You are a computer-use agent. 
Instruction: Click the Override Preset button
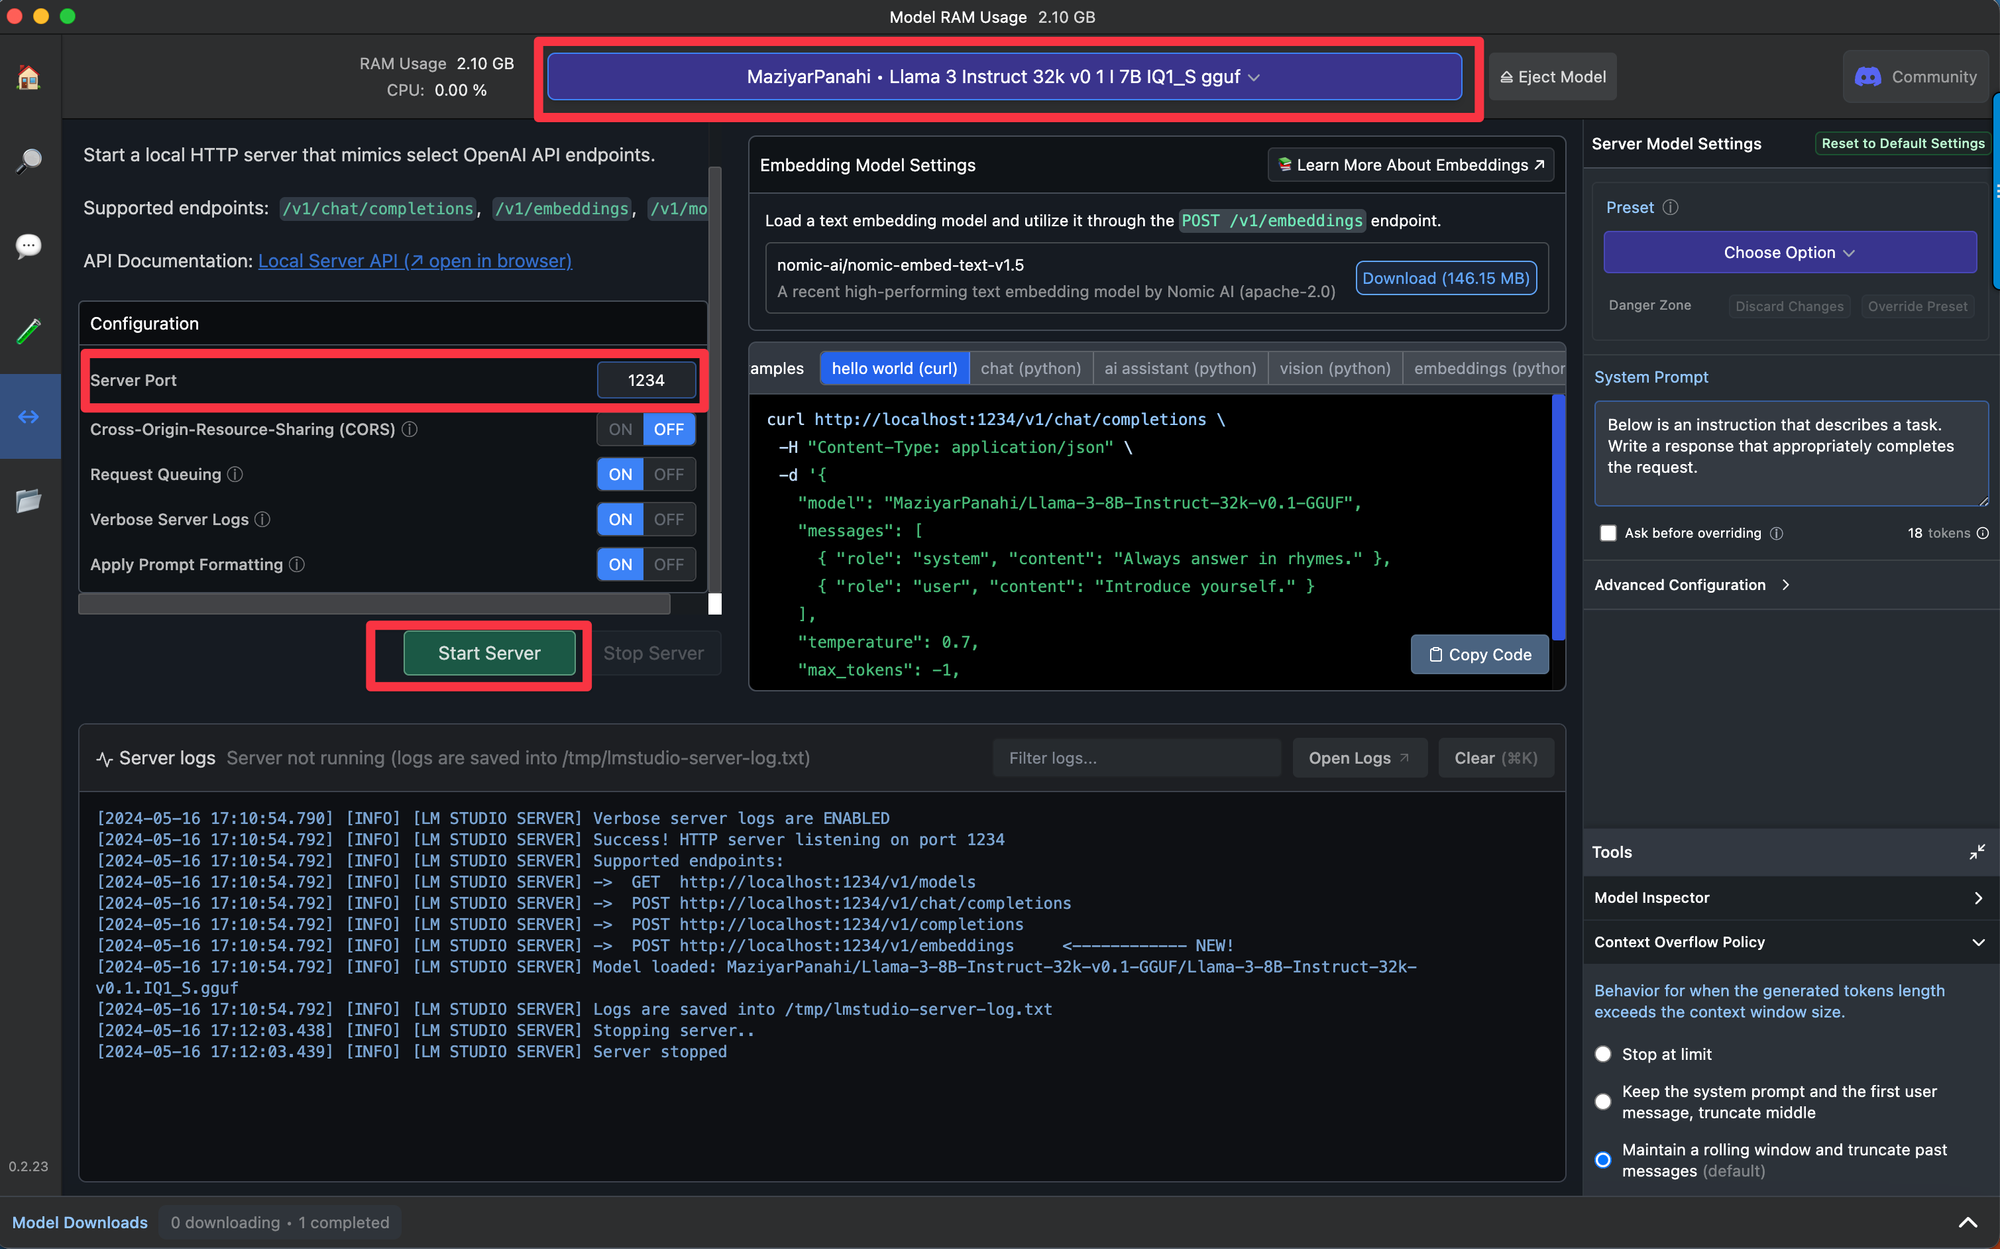click(1917, 306)
